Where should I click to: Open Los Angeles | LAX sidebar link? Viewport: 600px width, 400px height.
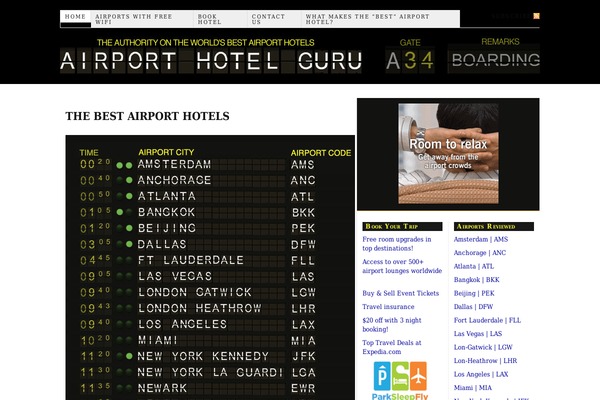481,374
